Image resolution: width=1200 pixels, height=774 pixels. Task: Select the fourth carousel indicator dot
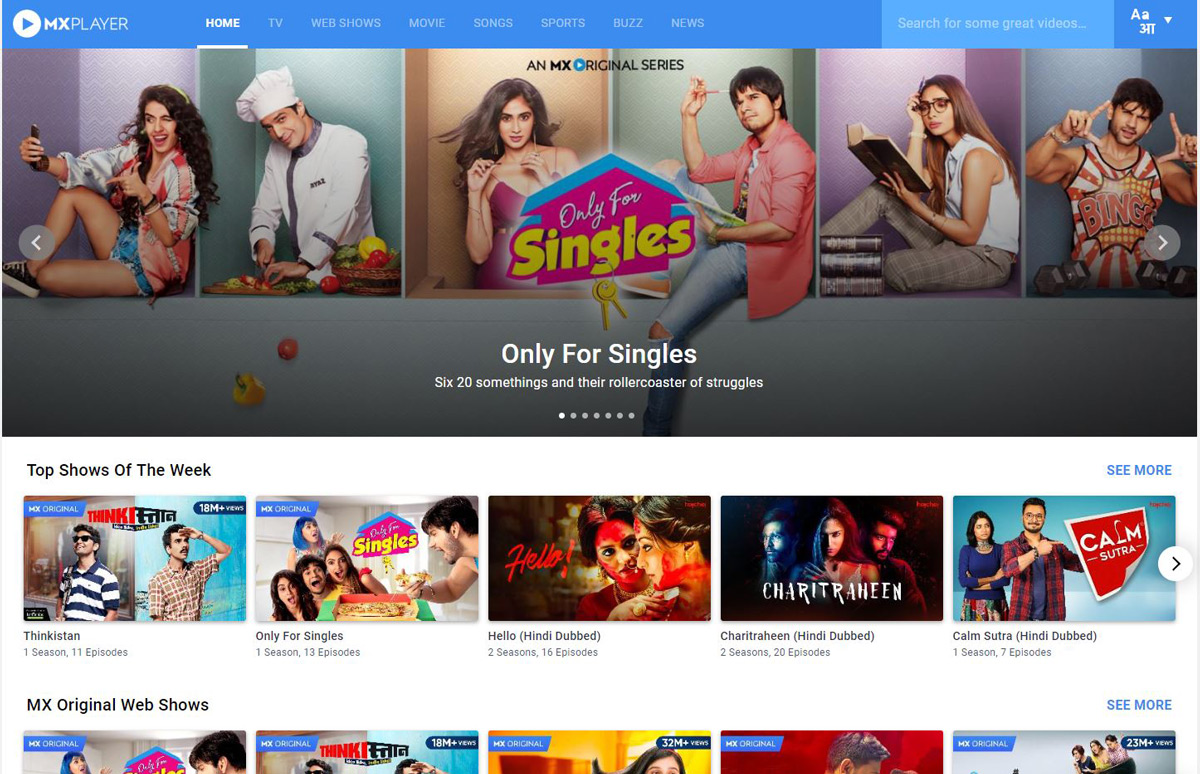pyautogui.click(x=596, y=415)
